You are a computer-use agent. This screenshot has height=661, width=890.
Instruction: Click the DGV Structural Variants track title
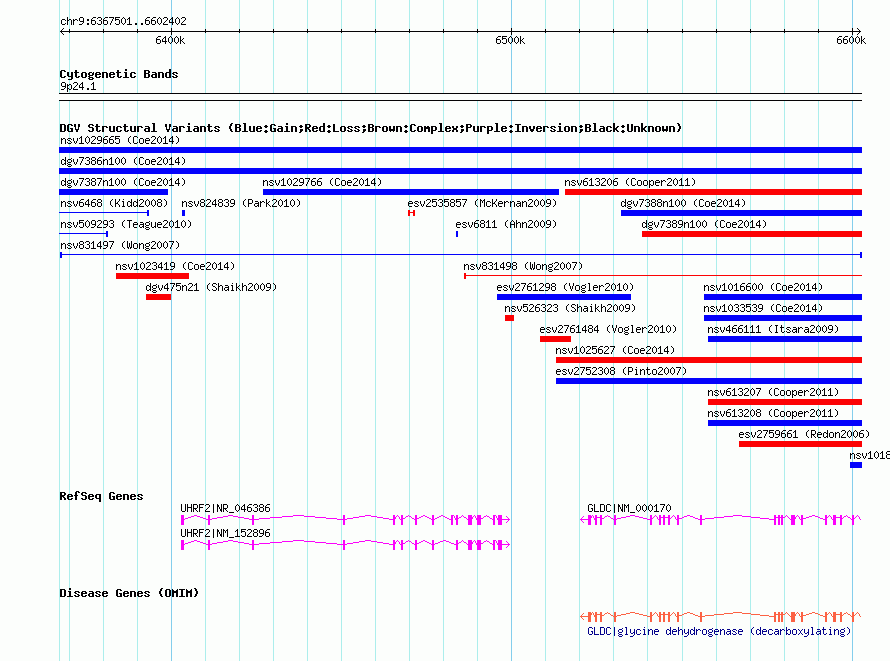(x=370, y=128)
